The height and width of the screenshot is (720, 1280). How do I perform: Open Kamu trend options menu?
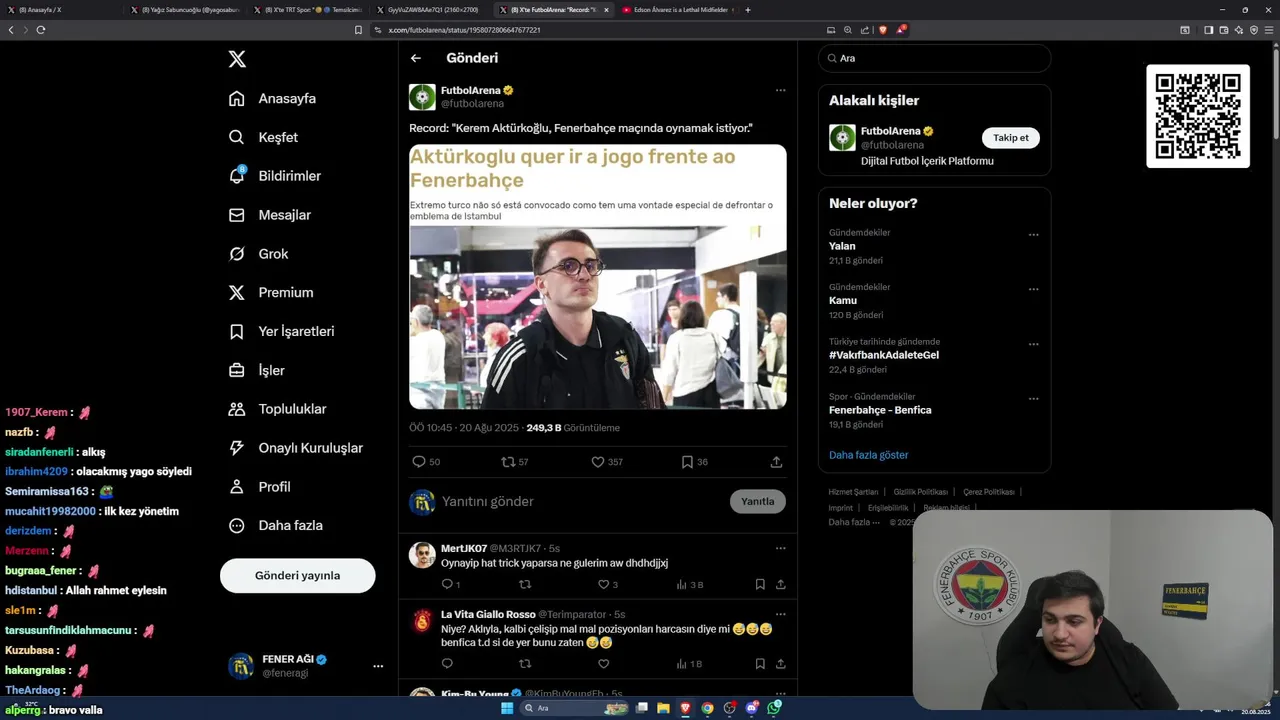(x=1033, y=289)
